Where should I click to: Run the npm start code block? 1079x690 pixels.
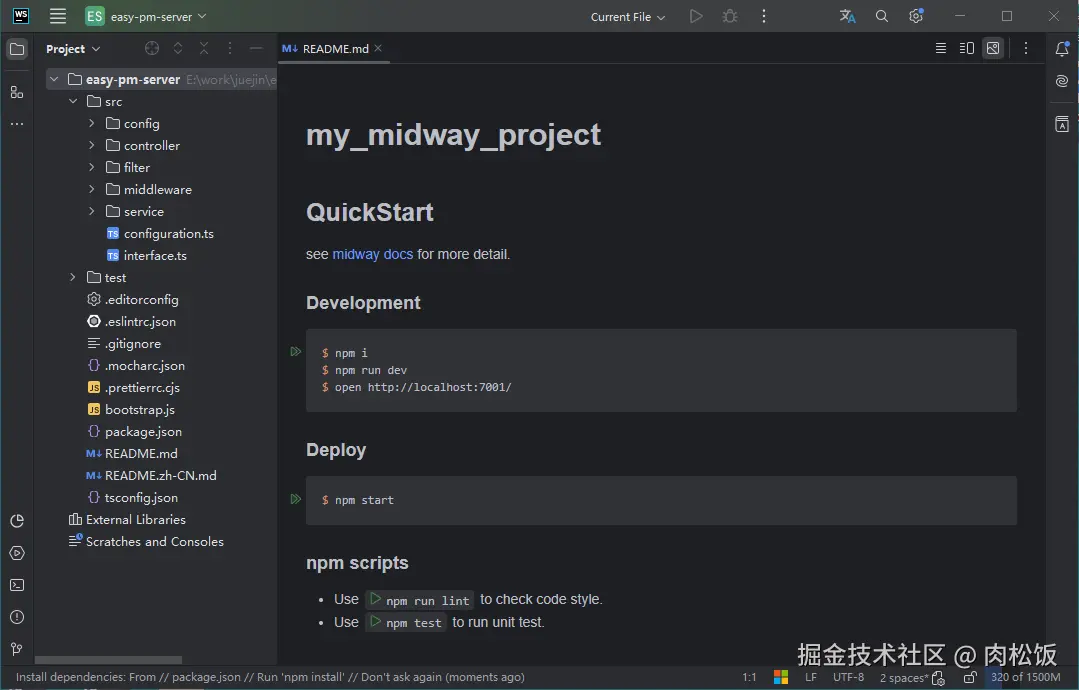click(295, 499)
